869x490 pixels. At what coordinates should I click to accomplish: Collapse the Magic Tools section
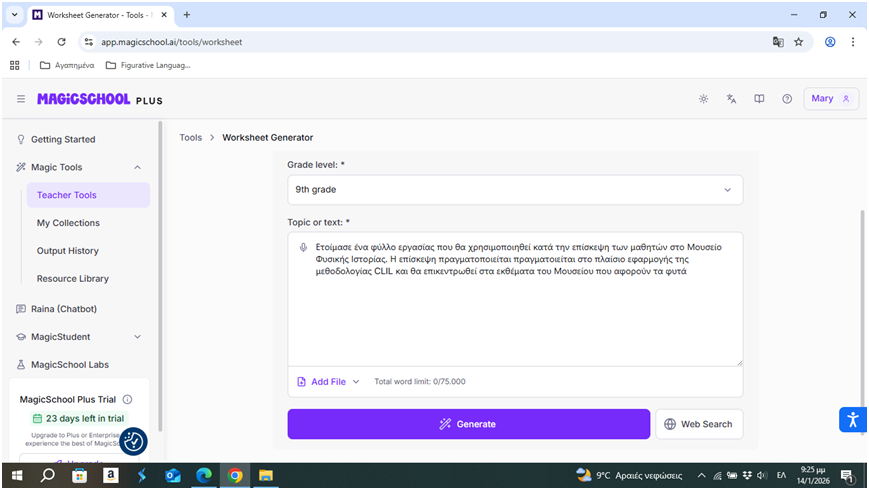137,167
